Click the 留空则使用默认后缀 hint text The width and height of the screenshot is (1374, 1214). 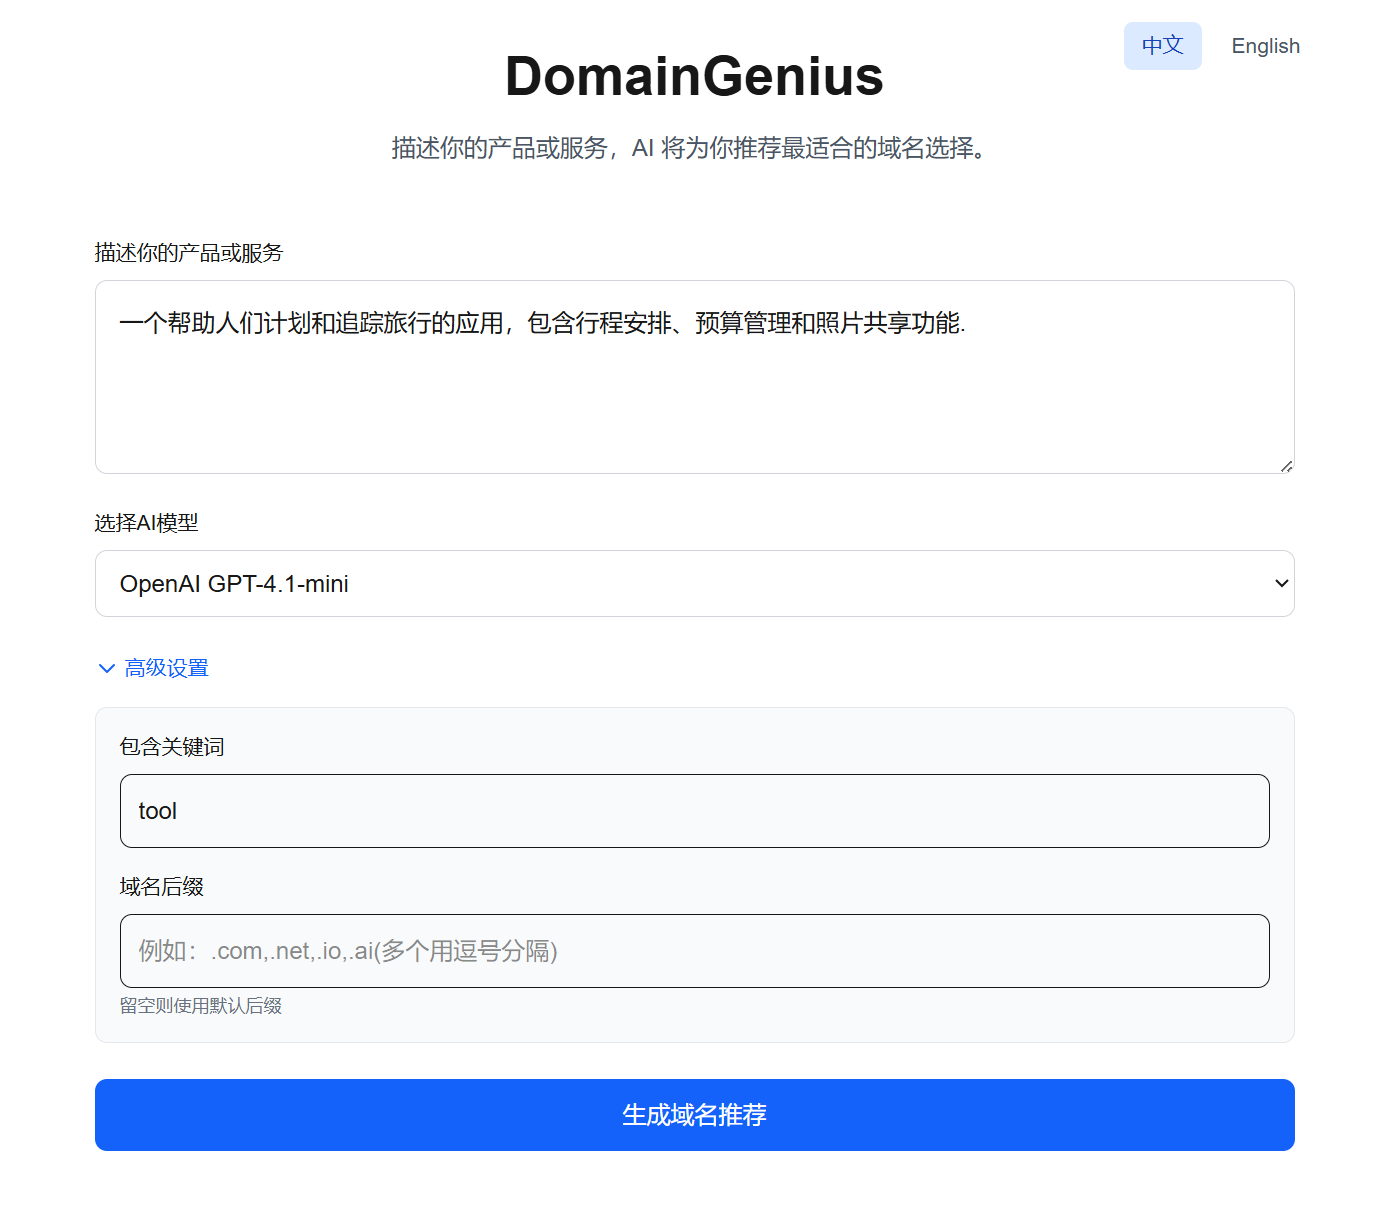click(201, 1006)
